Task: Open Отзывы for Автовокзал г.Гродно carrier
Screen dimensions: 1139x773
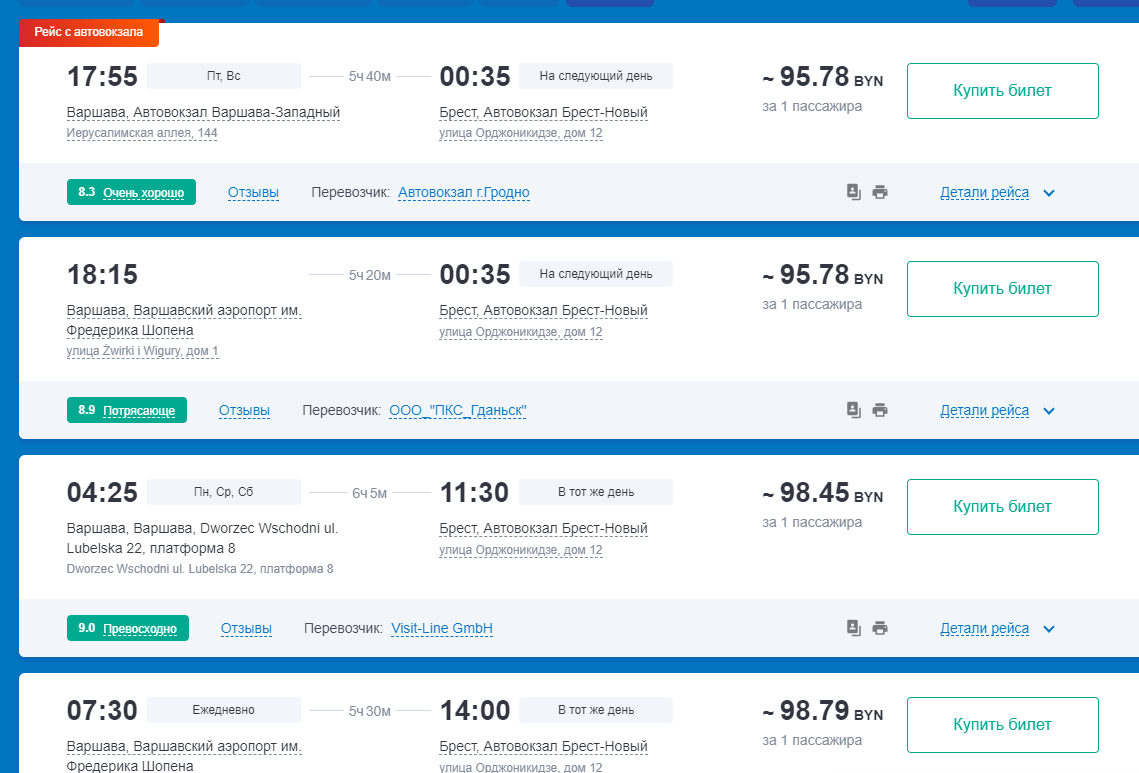Action: pos(253,193)
